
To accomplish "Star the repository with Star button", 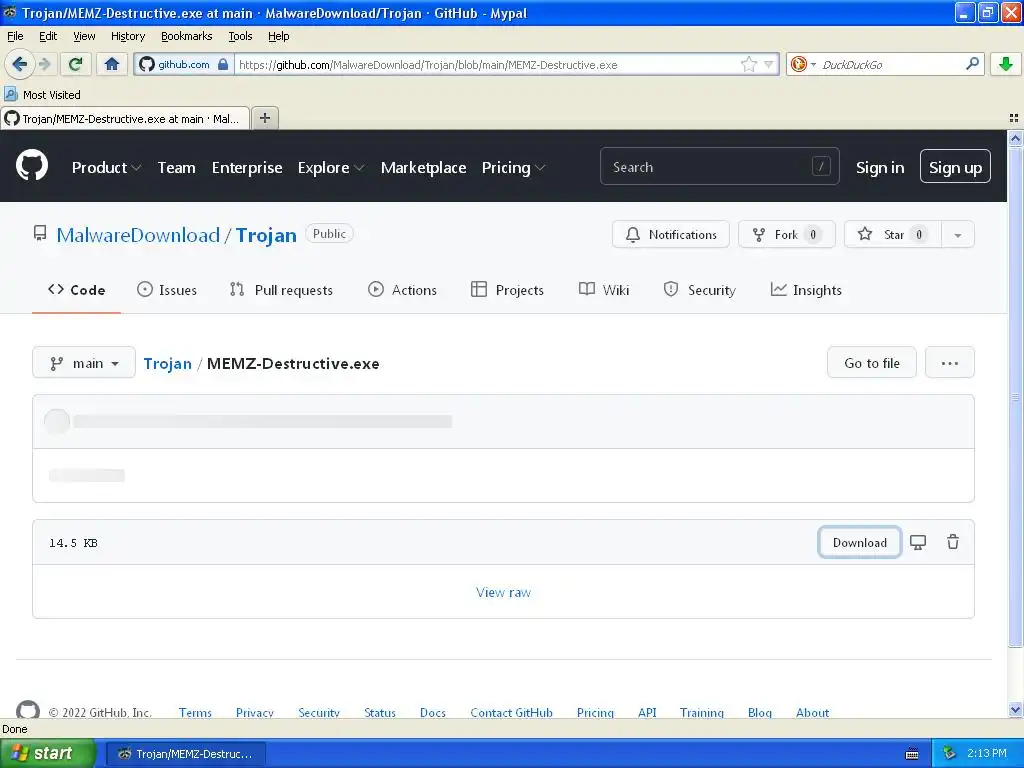I will click(x=892, y=234).
